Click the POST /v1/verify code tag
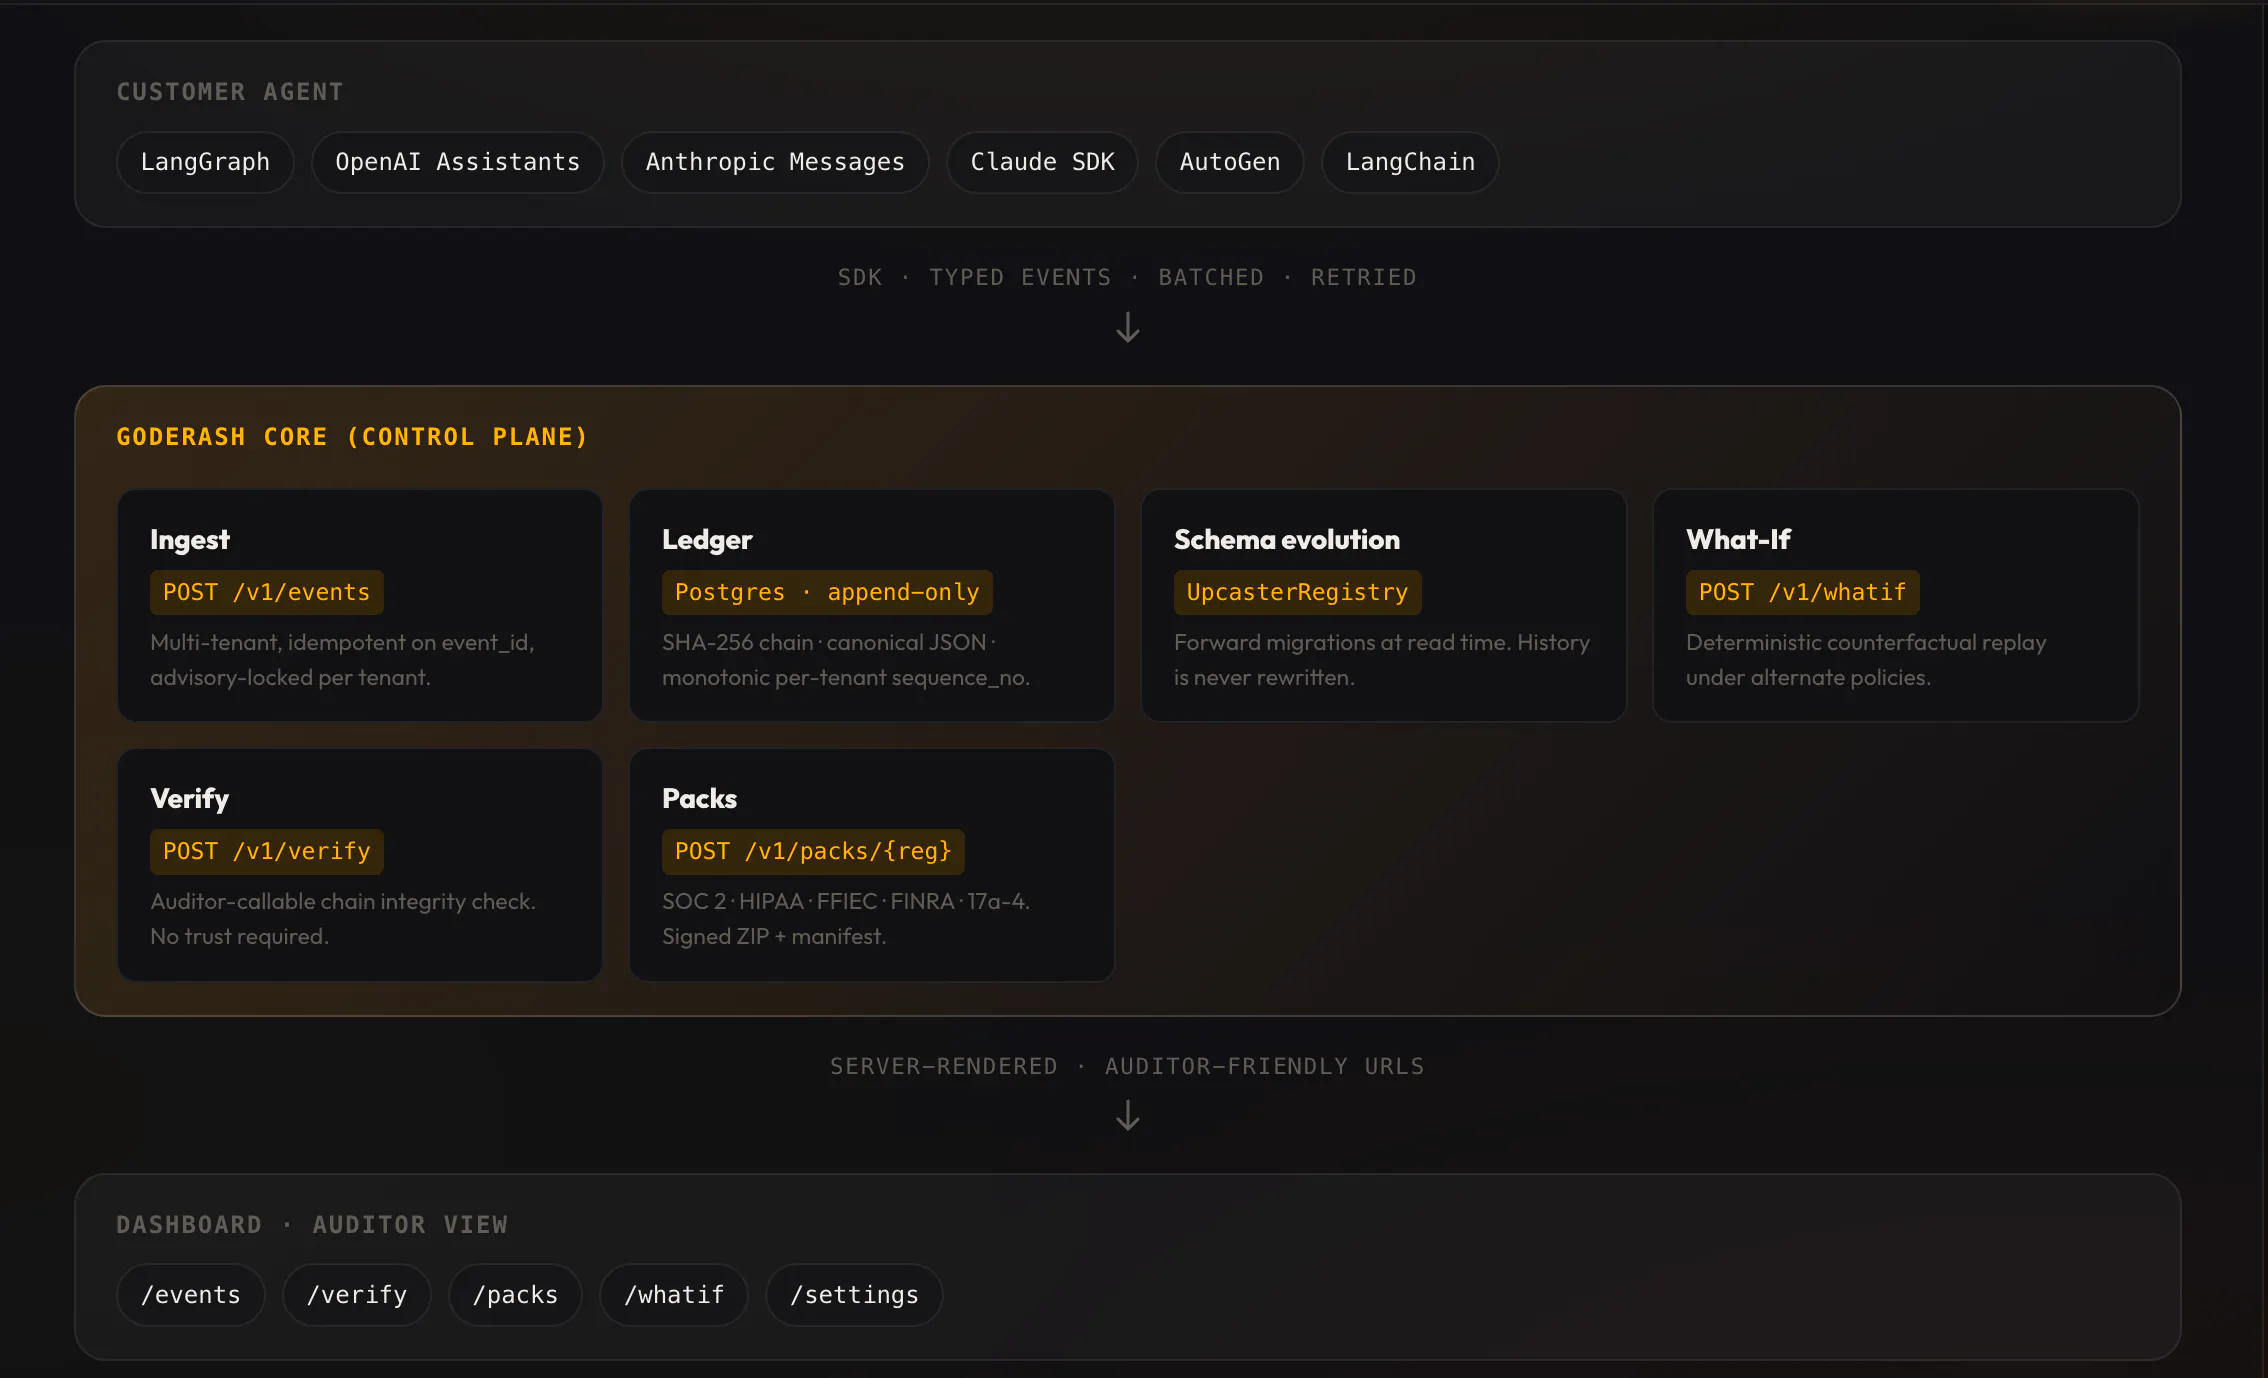The width and height of the screenshot is (2268, 1378). [x=267, y=851]
